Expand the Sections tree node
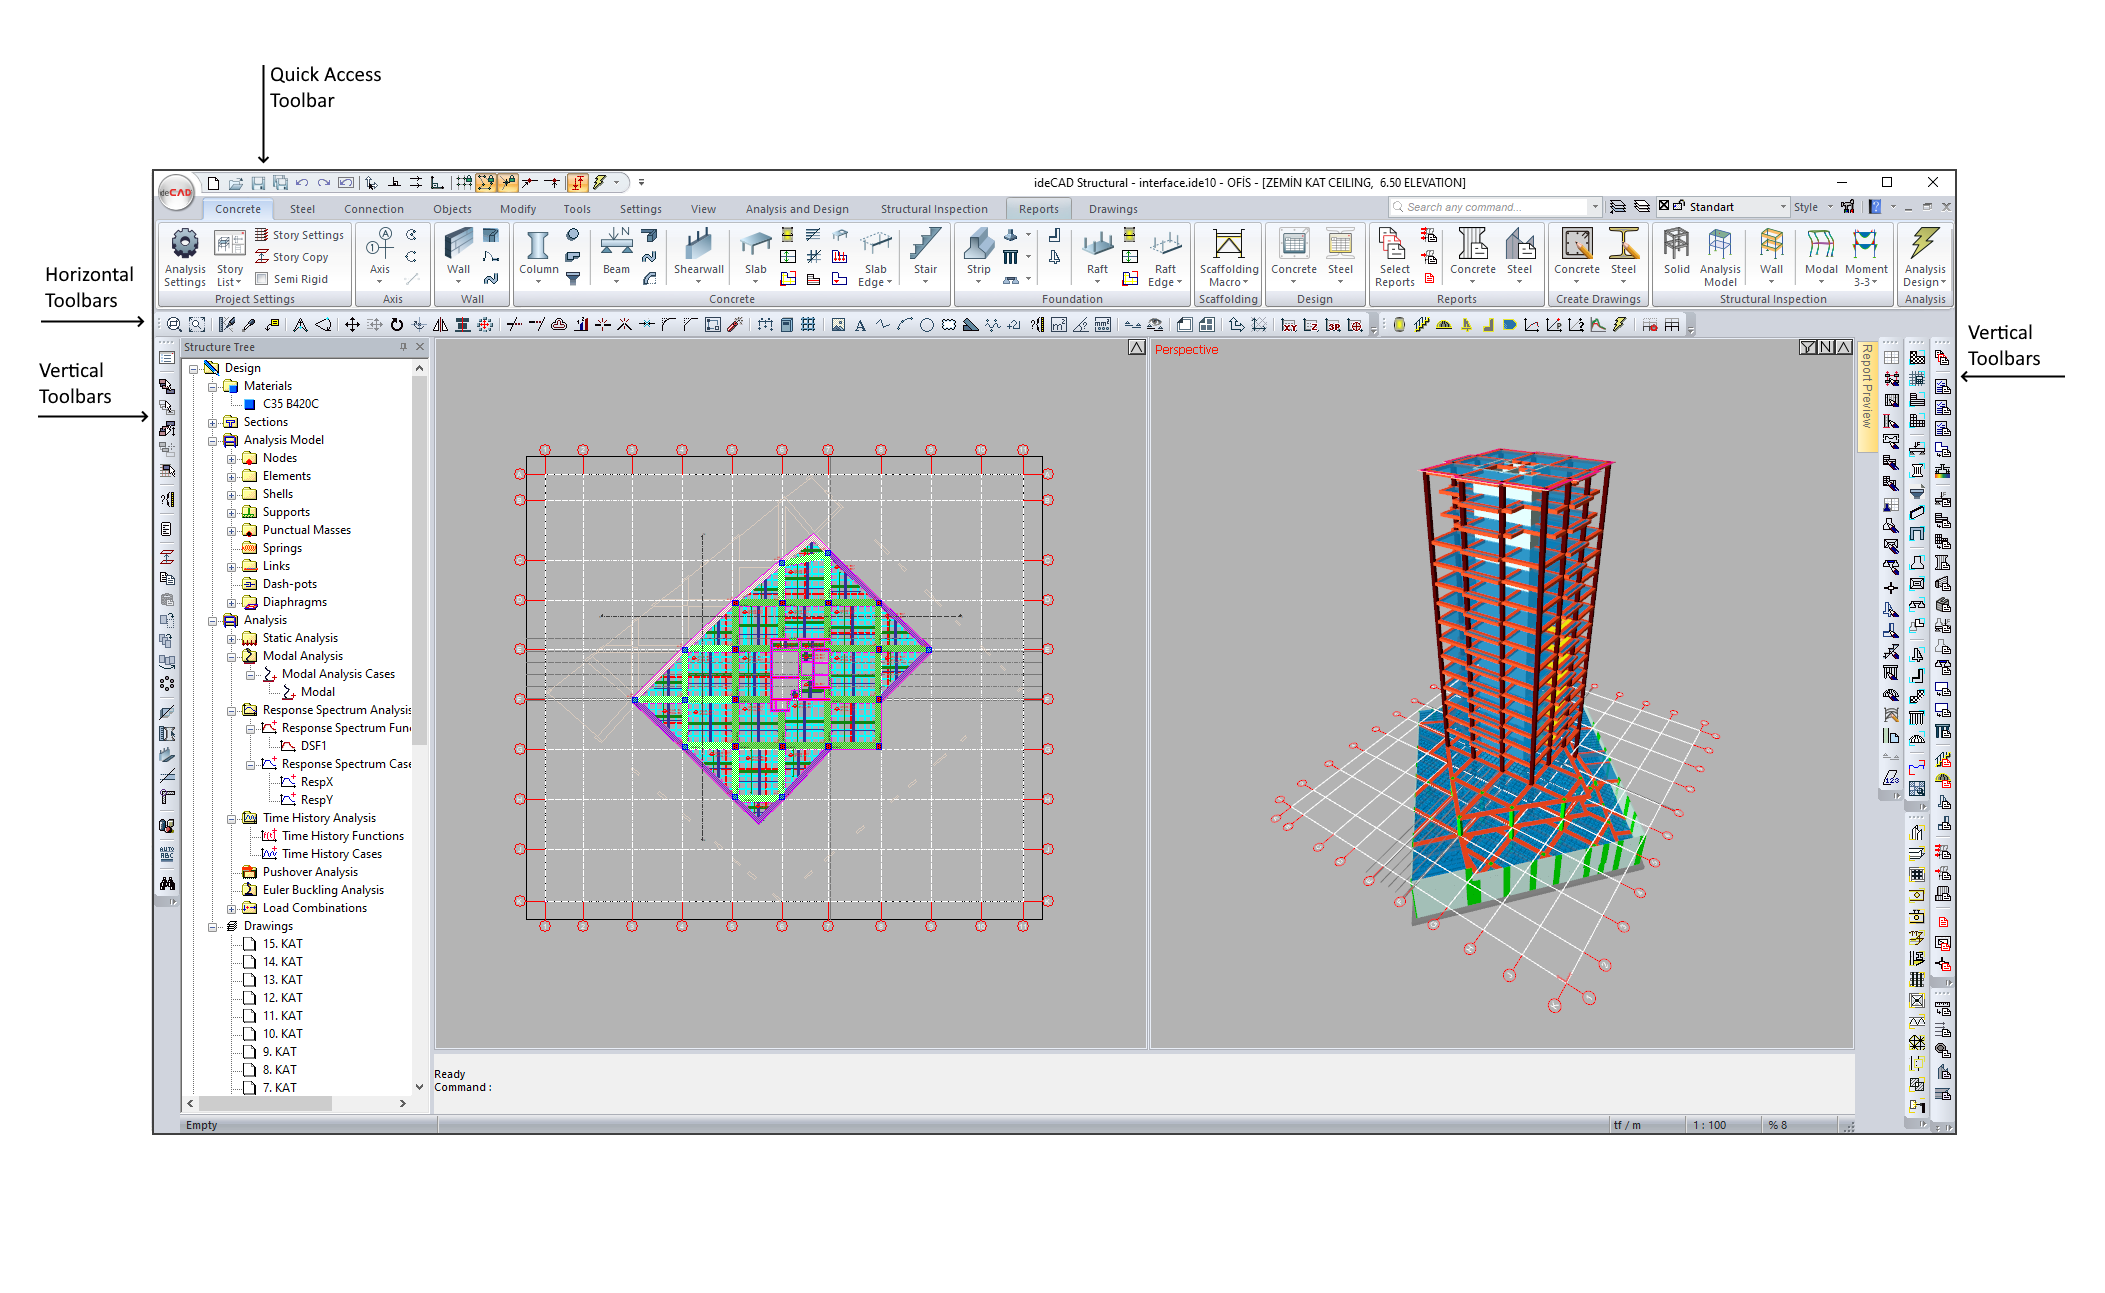This screenshot has height=1293, width=2105. tap(213, 423)
